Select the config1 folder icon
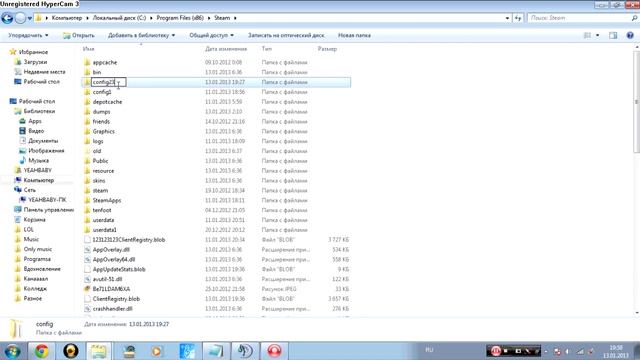The width and height of the screenshot is (640, 360). (x=87, y=92)
